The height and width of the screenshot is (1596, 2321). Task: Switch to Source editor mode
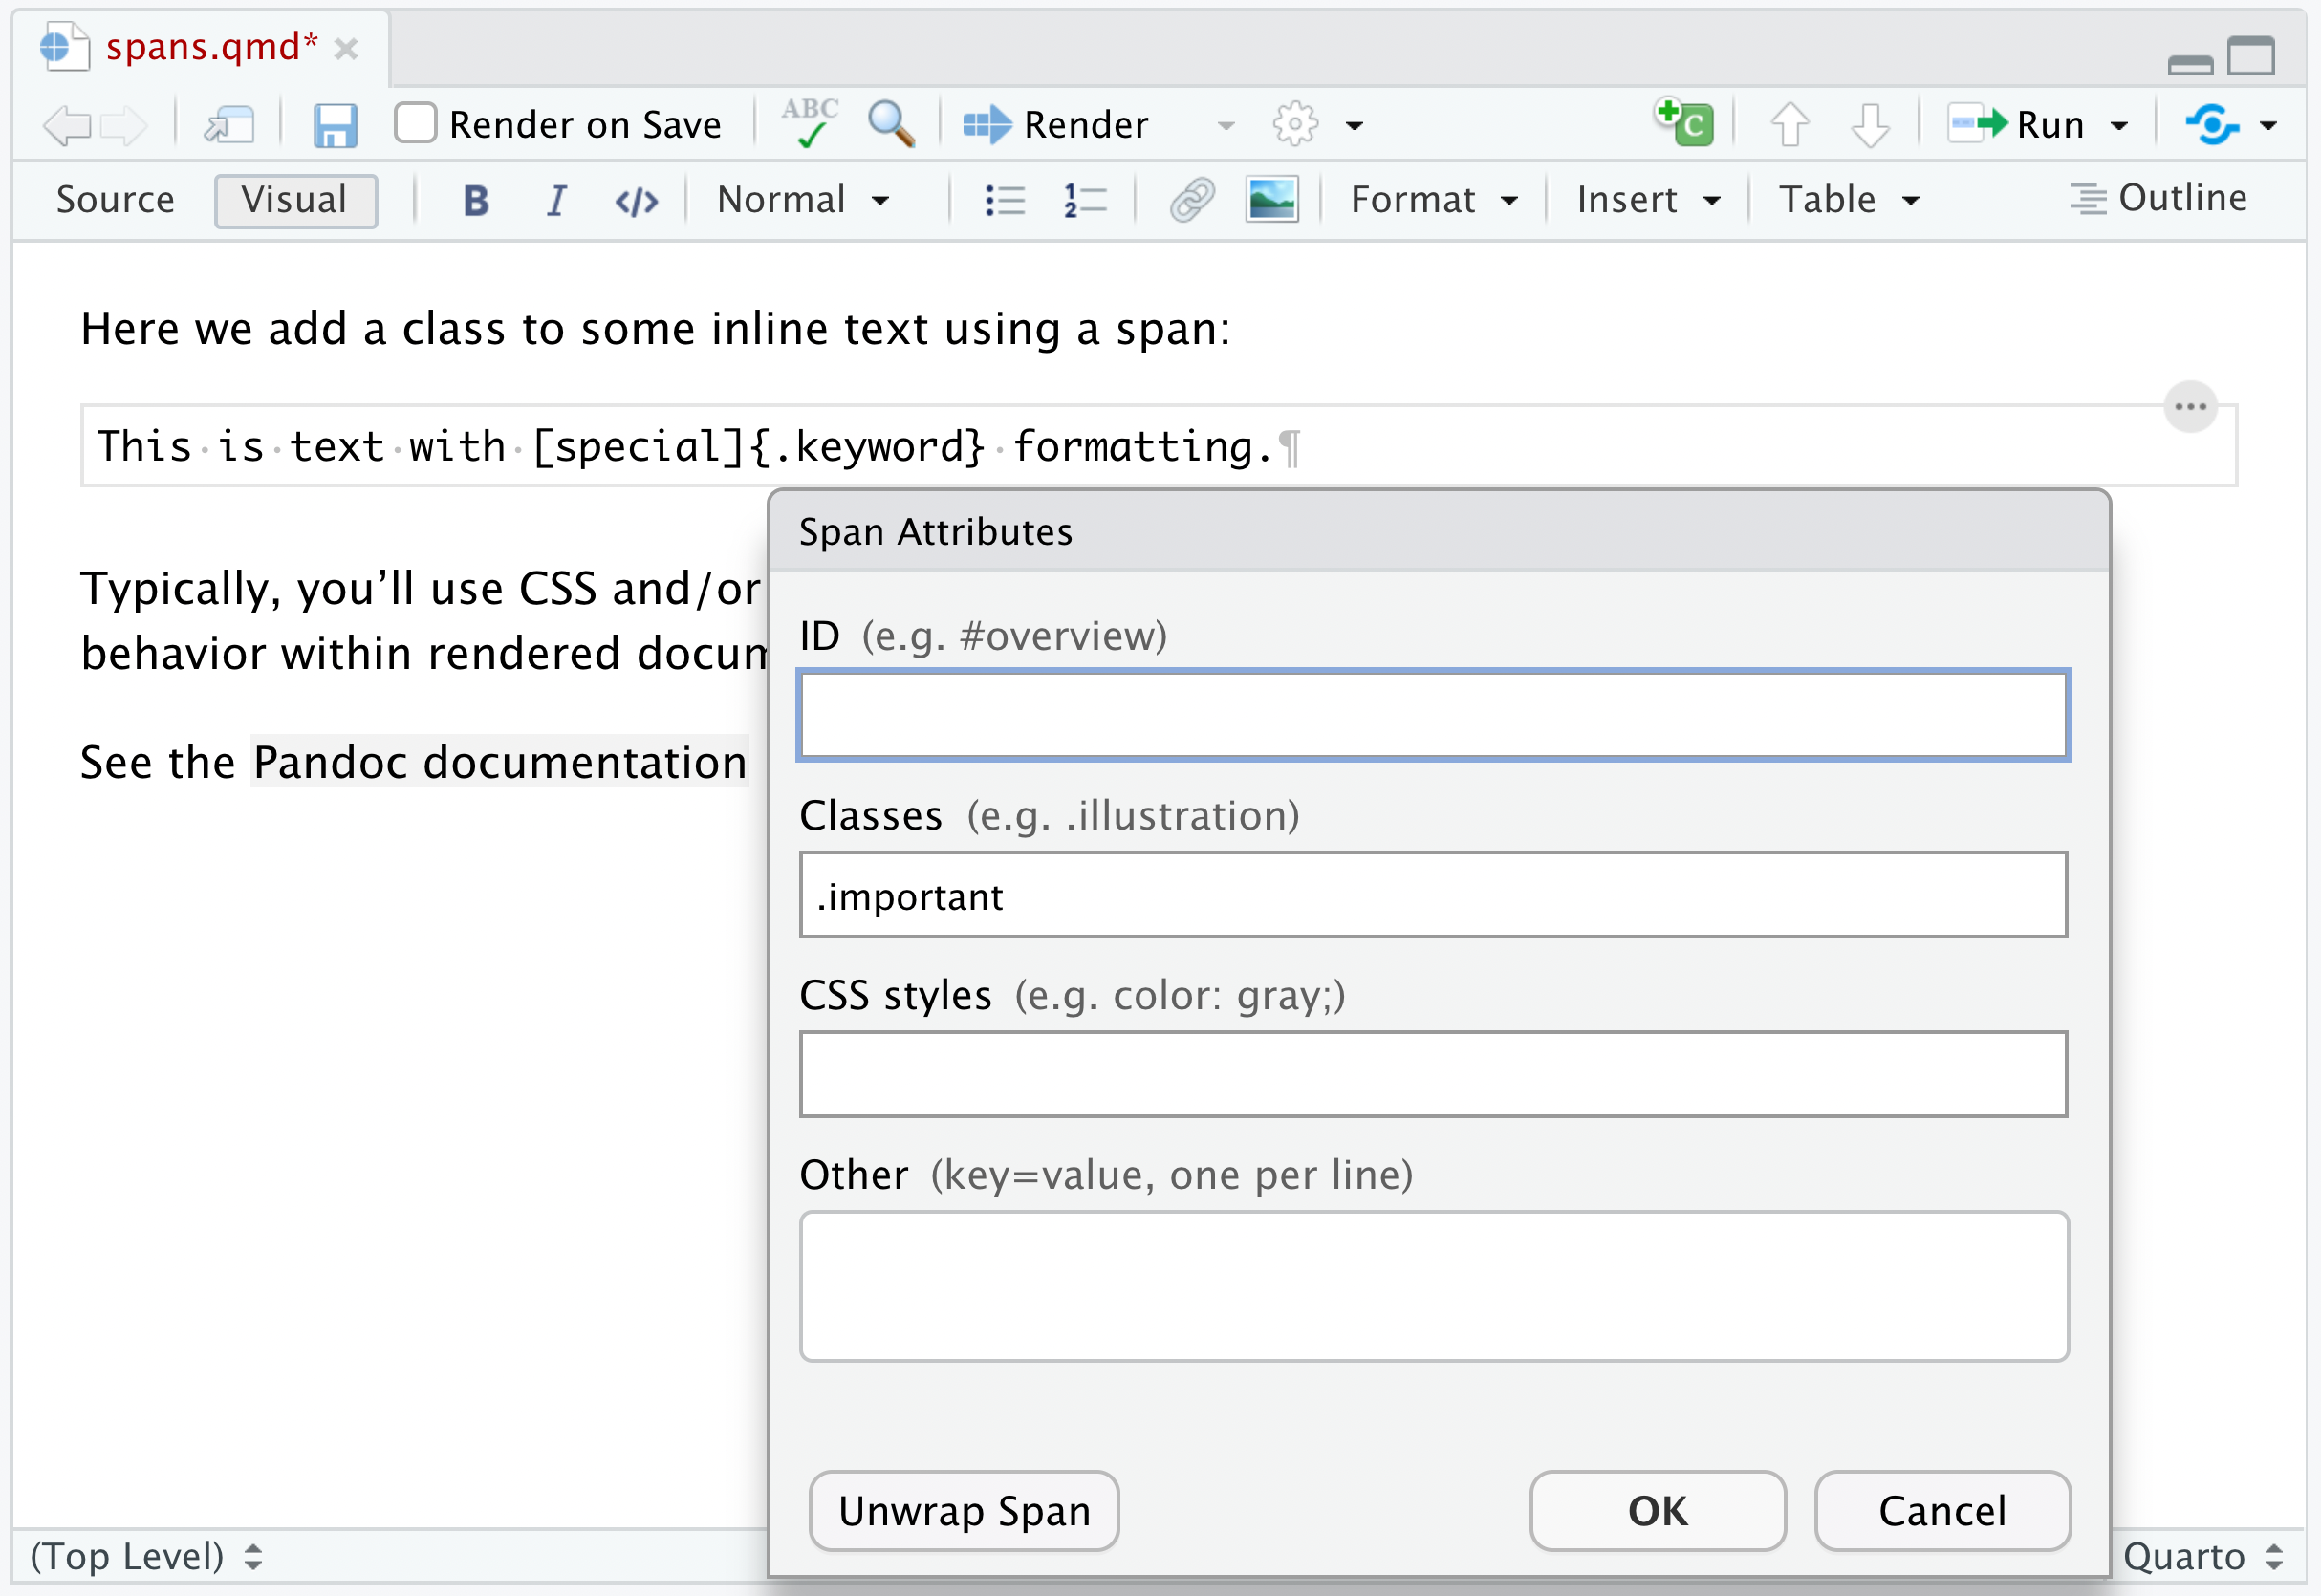click(115, 200)
